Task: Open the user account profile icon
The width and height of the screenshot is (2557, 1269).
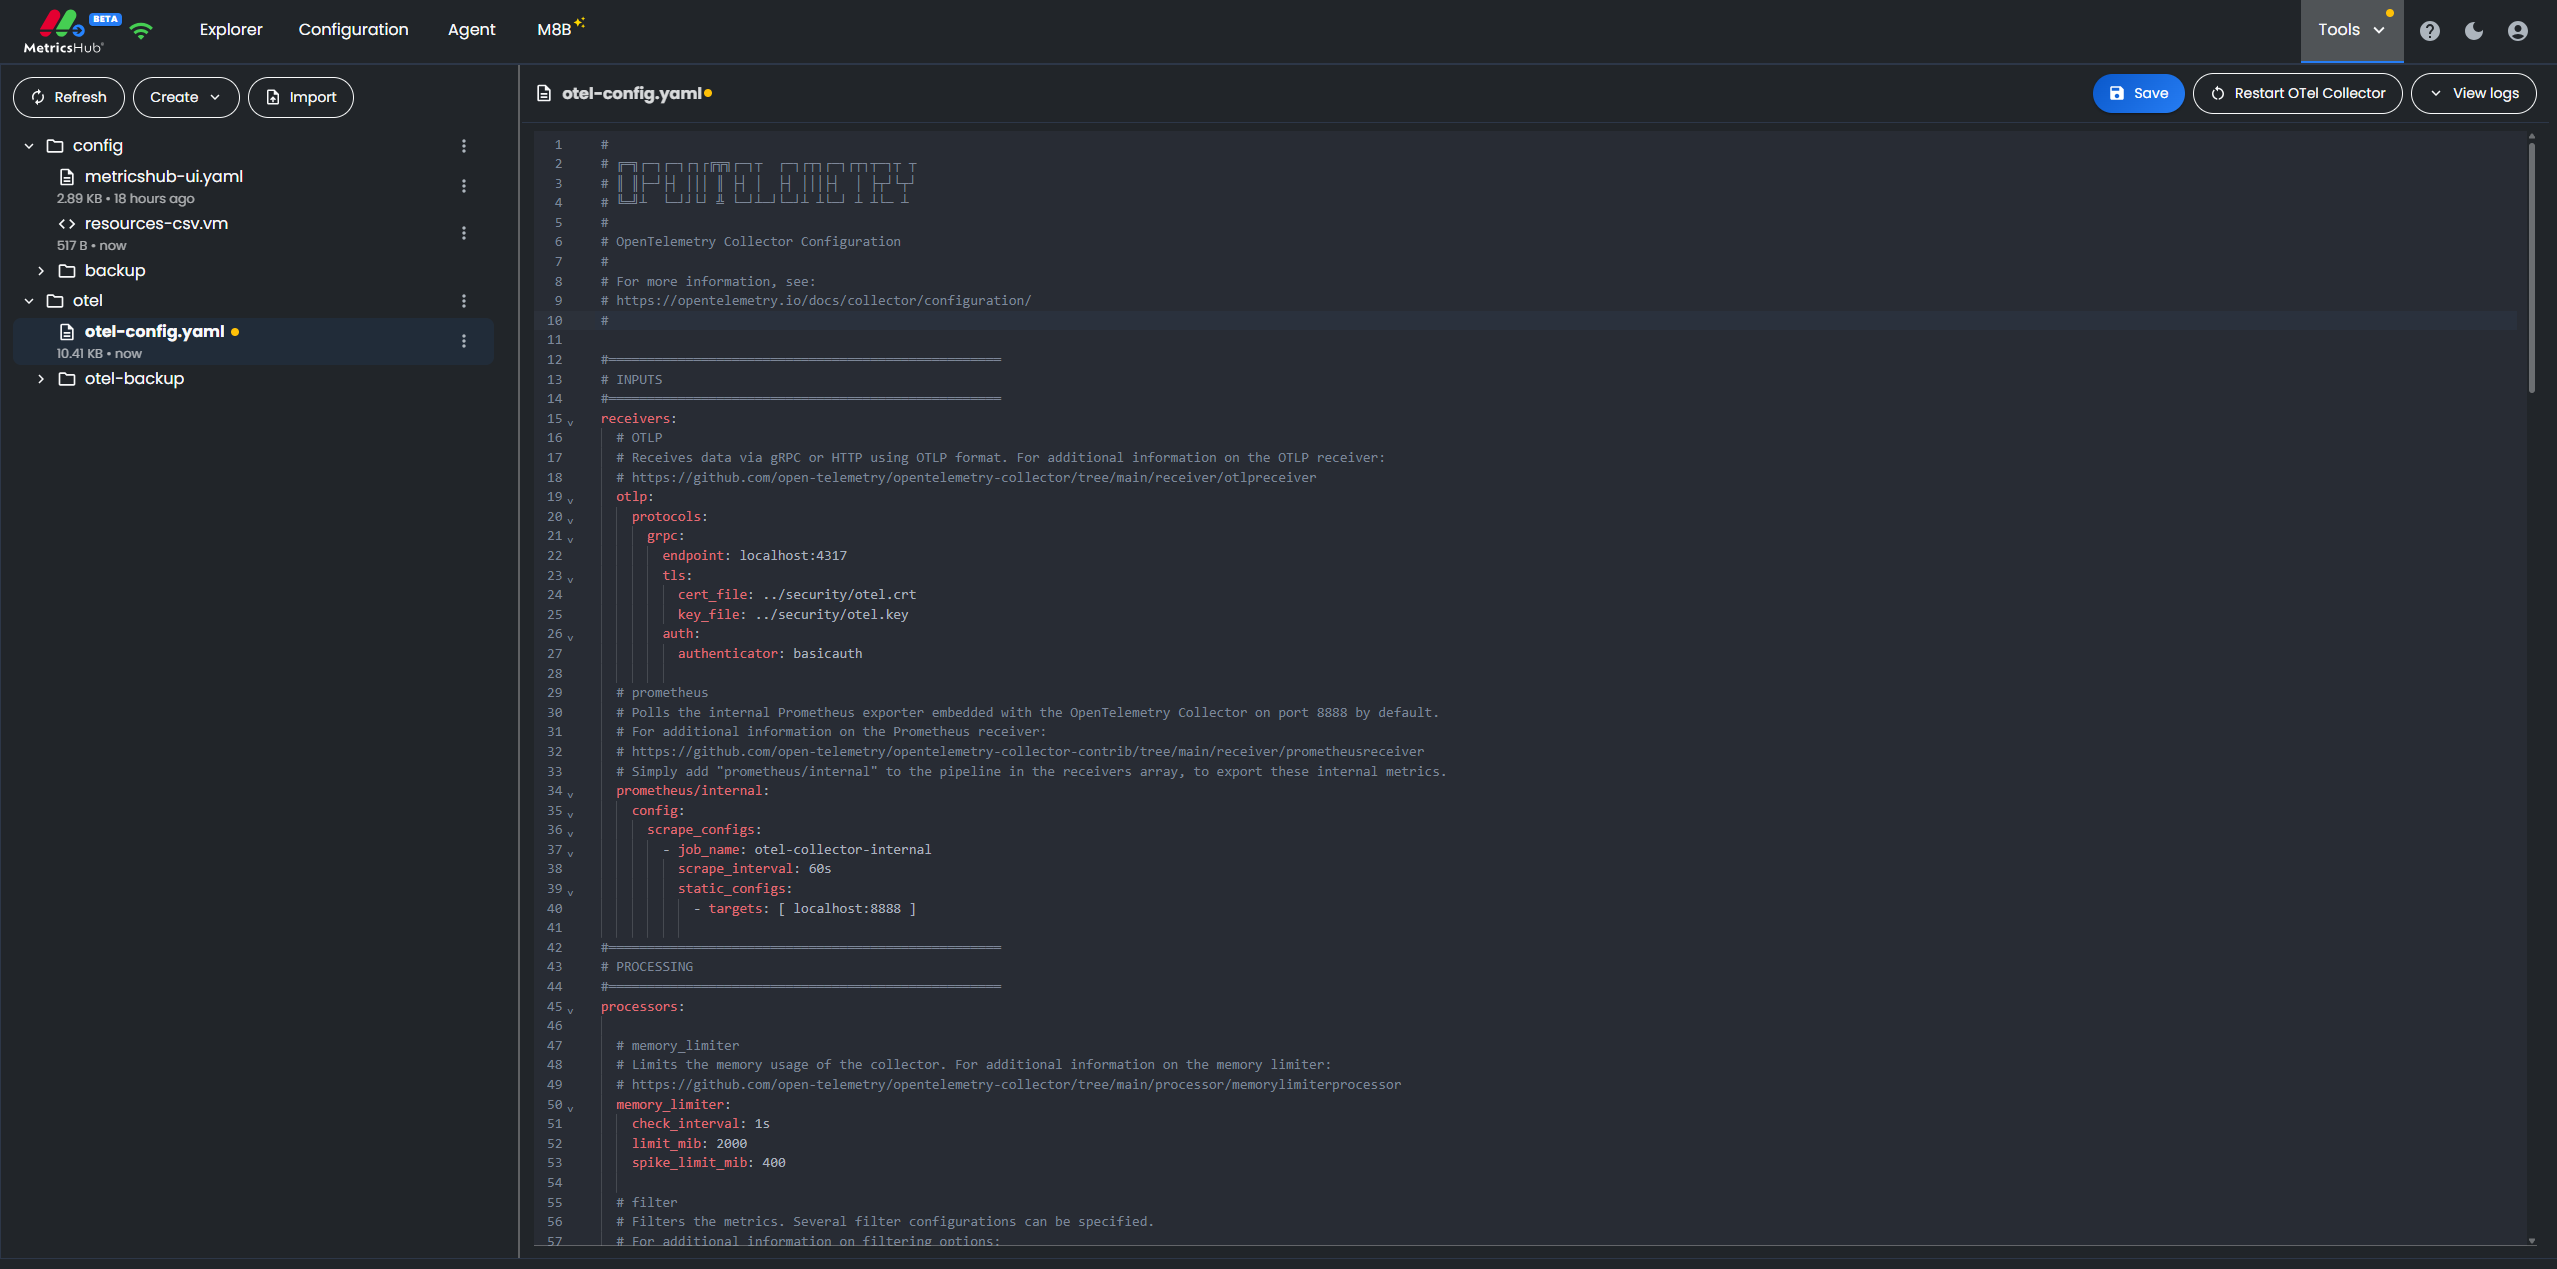Action: (x=2518, y=31)
